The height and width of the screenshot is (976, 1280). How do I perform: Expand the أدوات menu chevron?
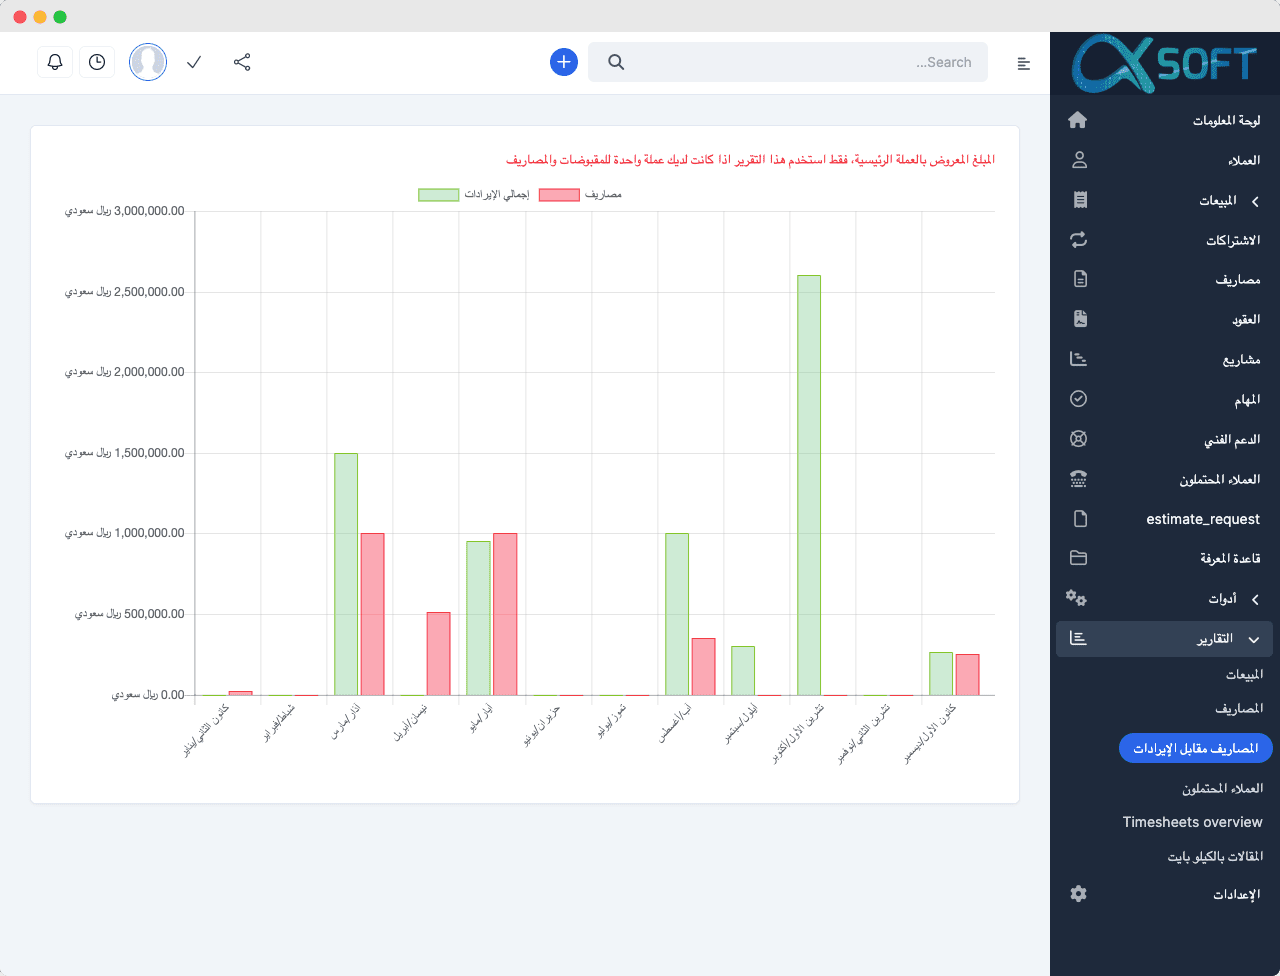pyautogui.click(x=1255, y=599)
